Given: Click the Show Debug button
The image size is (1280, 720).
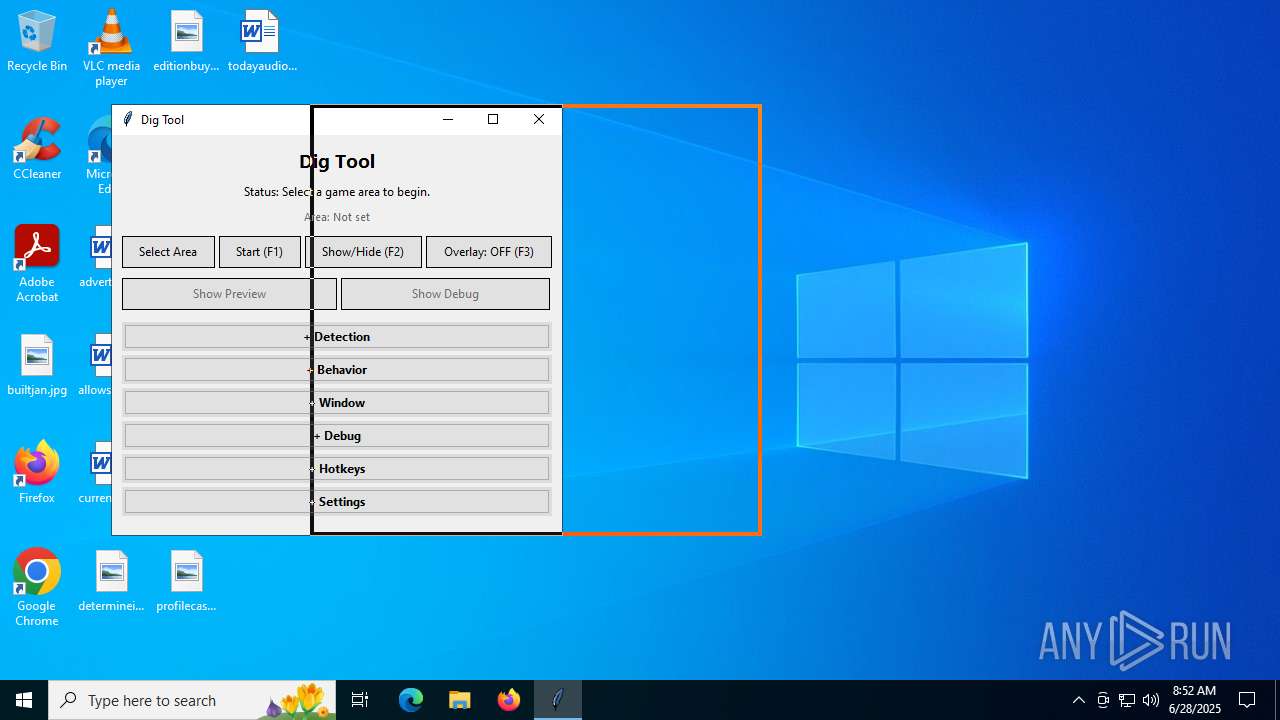Looking at the screenshot, I should [445, 294].
